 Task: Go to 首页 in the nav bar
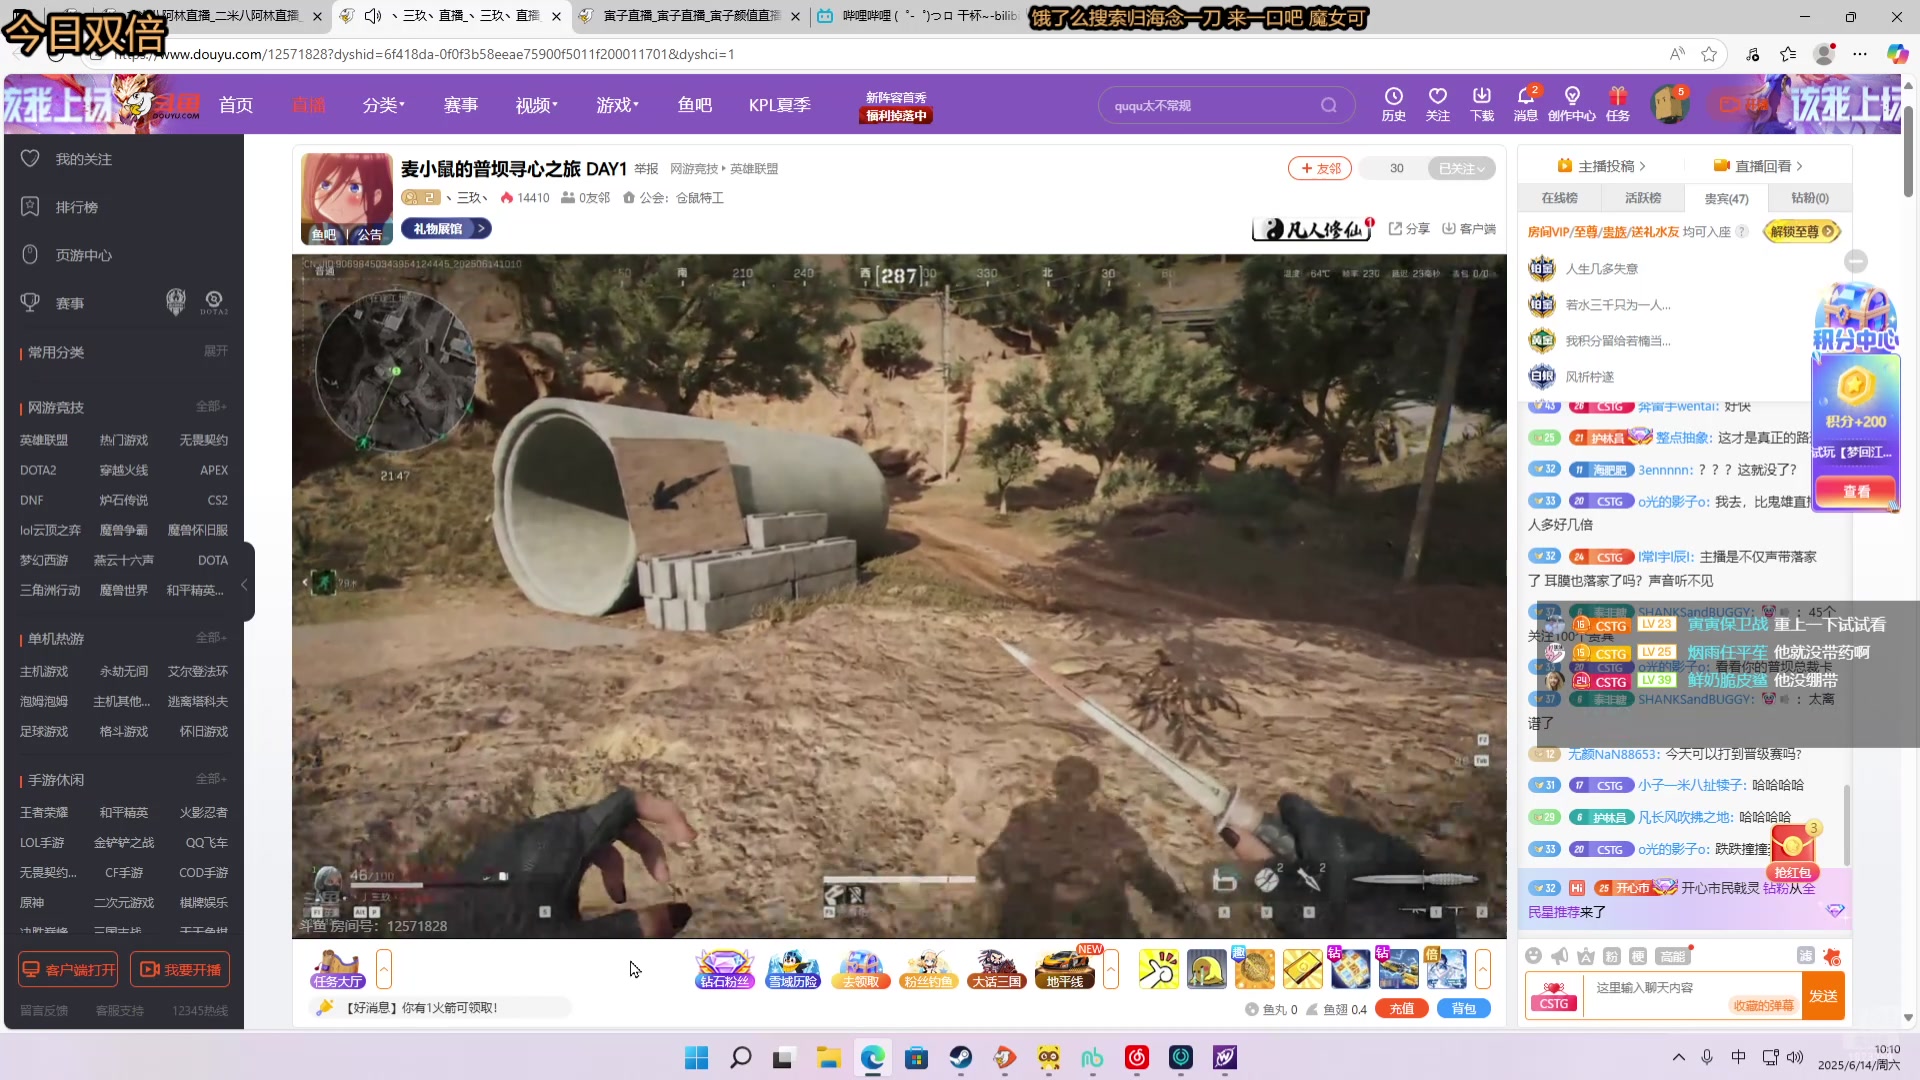236,105
